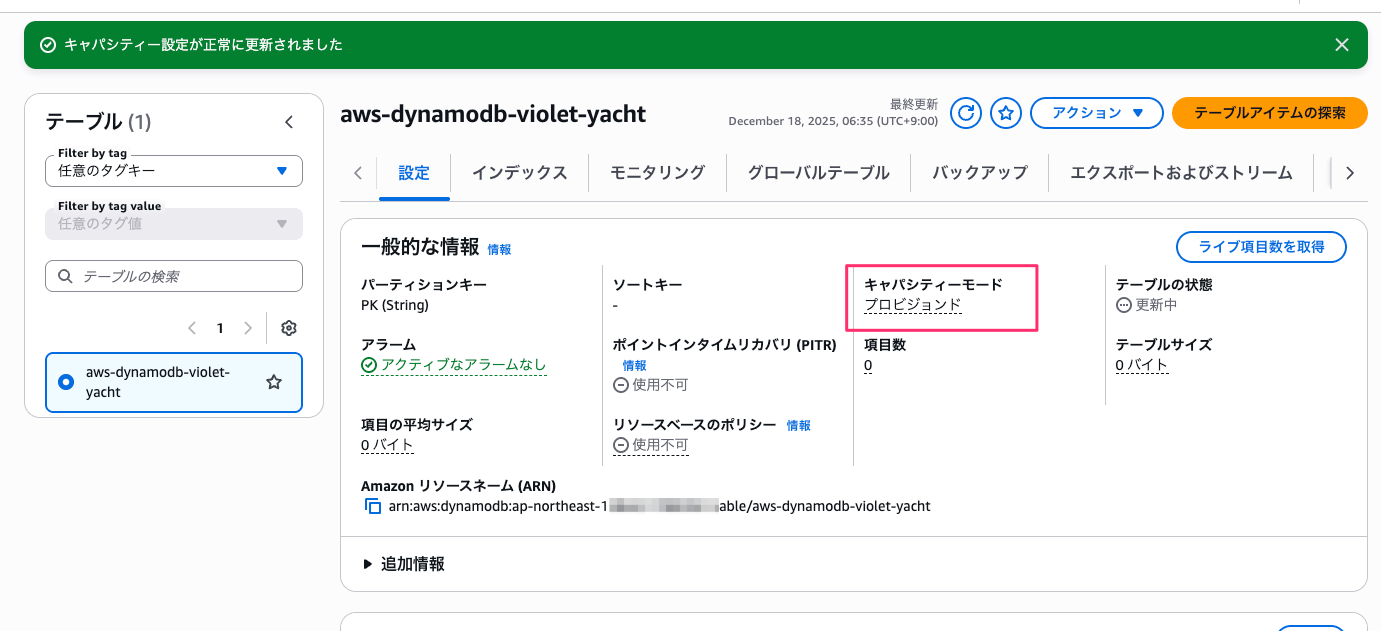The width and height of the screenshot is (1381, 631).
Task: Open table list preferences gear icon
Action: point(289,328)
